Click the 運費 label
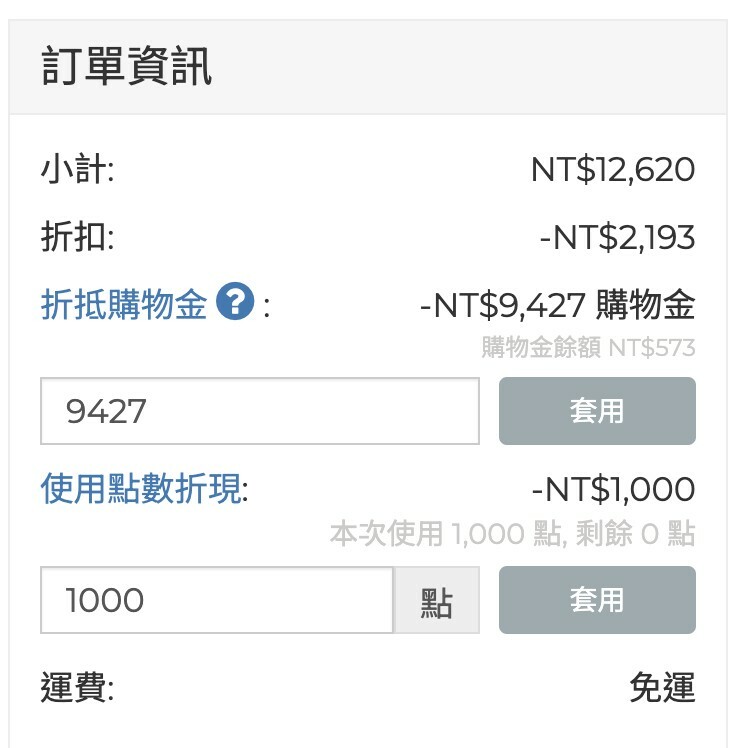Viewport: 738px width, 748px height. pyautogui.click(x=77, y=688)
